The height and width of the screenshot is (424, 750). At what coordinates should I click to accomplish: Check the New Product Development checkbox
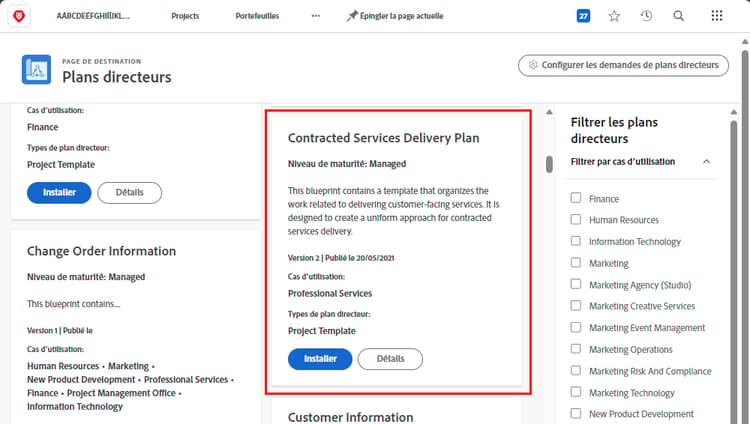coord(576,413)
